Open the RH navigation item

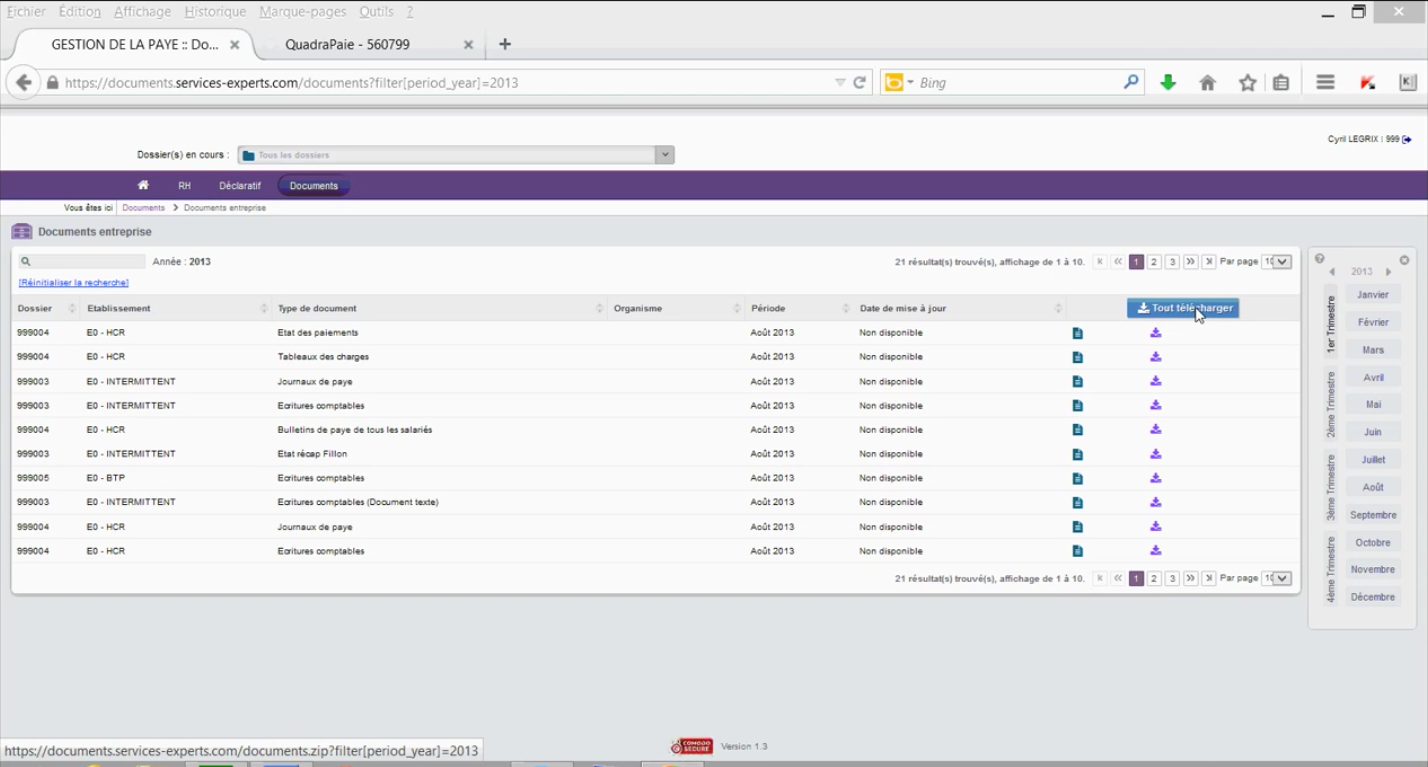click(184, 186)
